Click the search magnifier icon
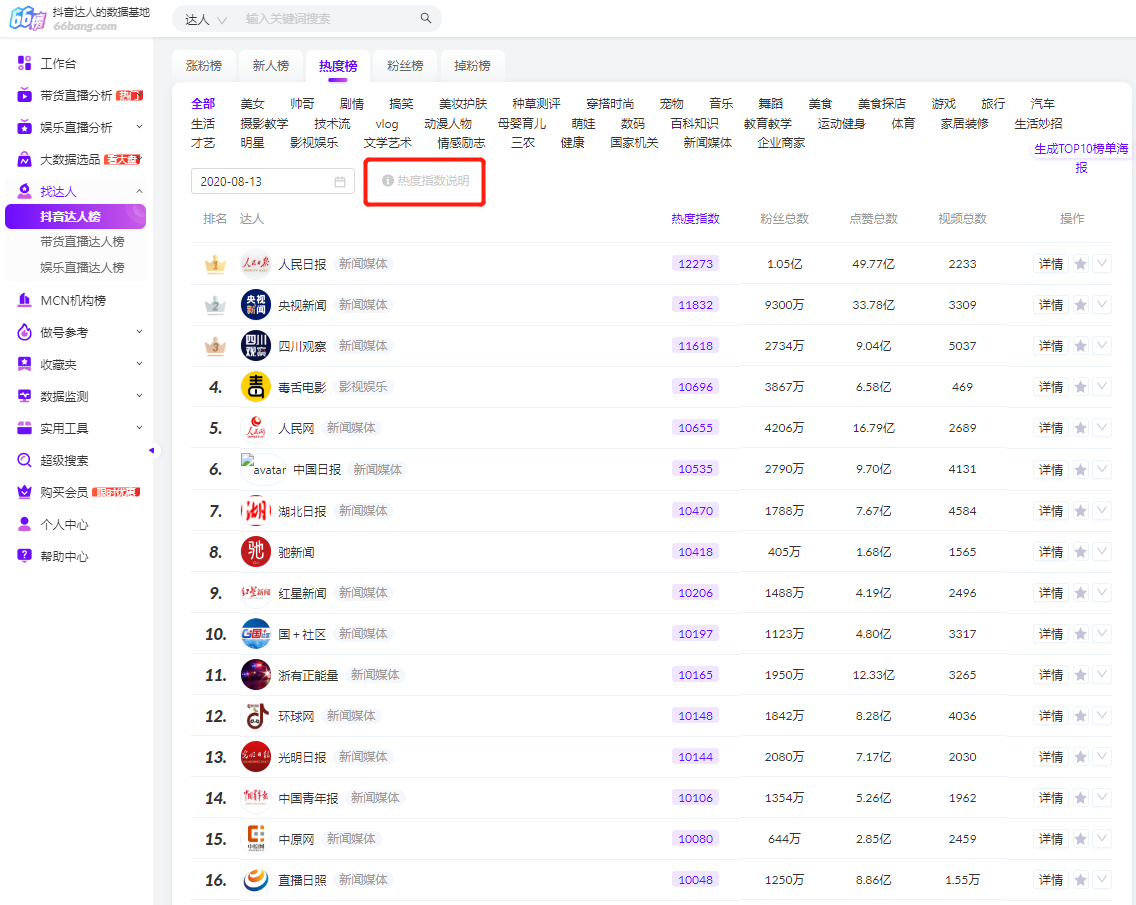Viewport: 1136px width, 905px height. click(x=426, y=19)
